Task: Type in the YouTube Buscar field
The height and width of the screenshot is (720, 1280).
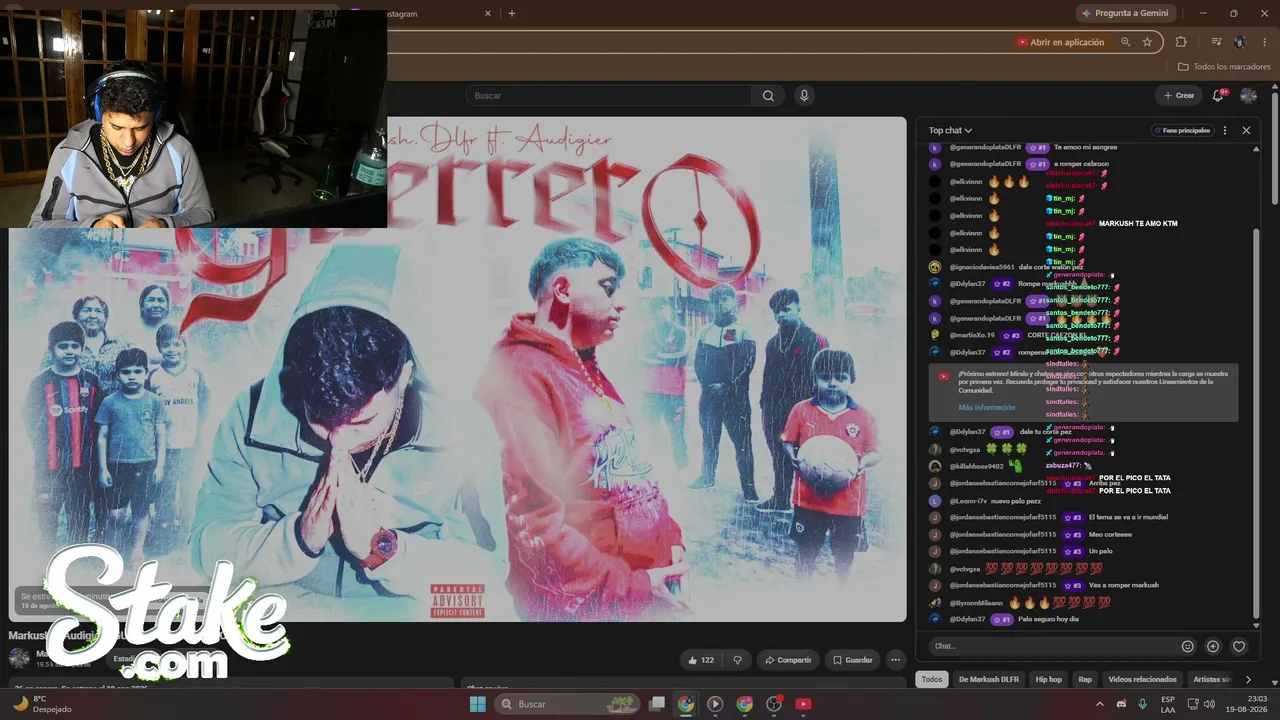Action: tap(608, 96)
